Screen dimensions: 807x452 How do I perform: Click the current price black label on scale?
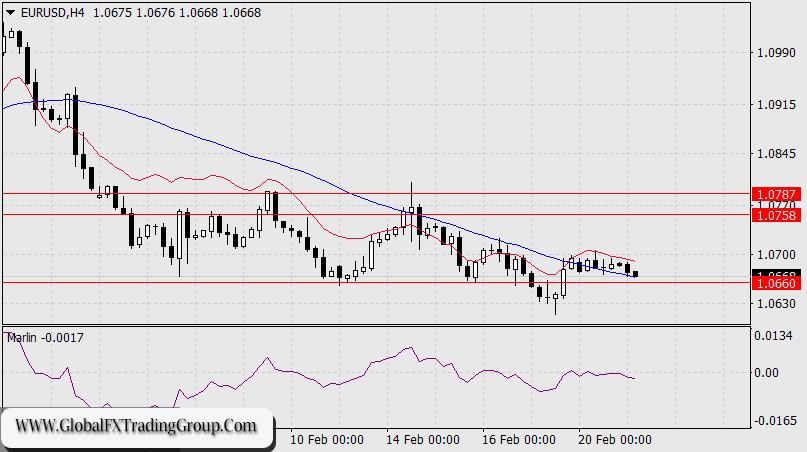pos(777,273)
